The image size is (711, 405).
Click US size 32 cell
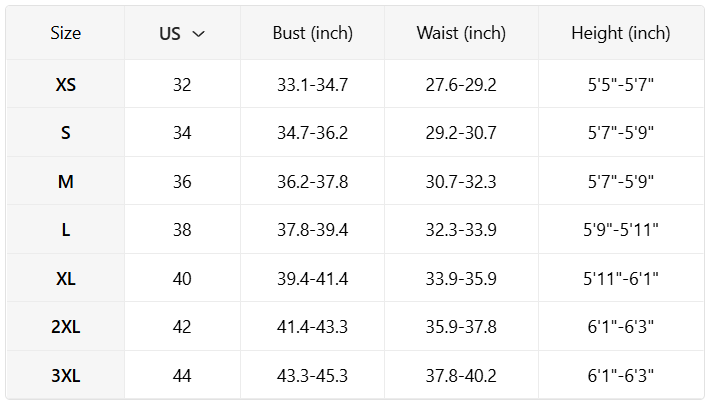[x=182, y=85]
